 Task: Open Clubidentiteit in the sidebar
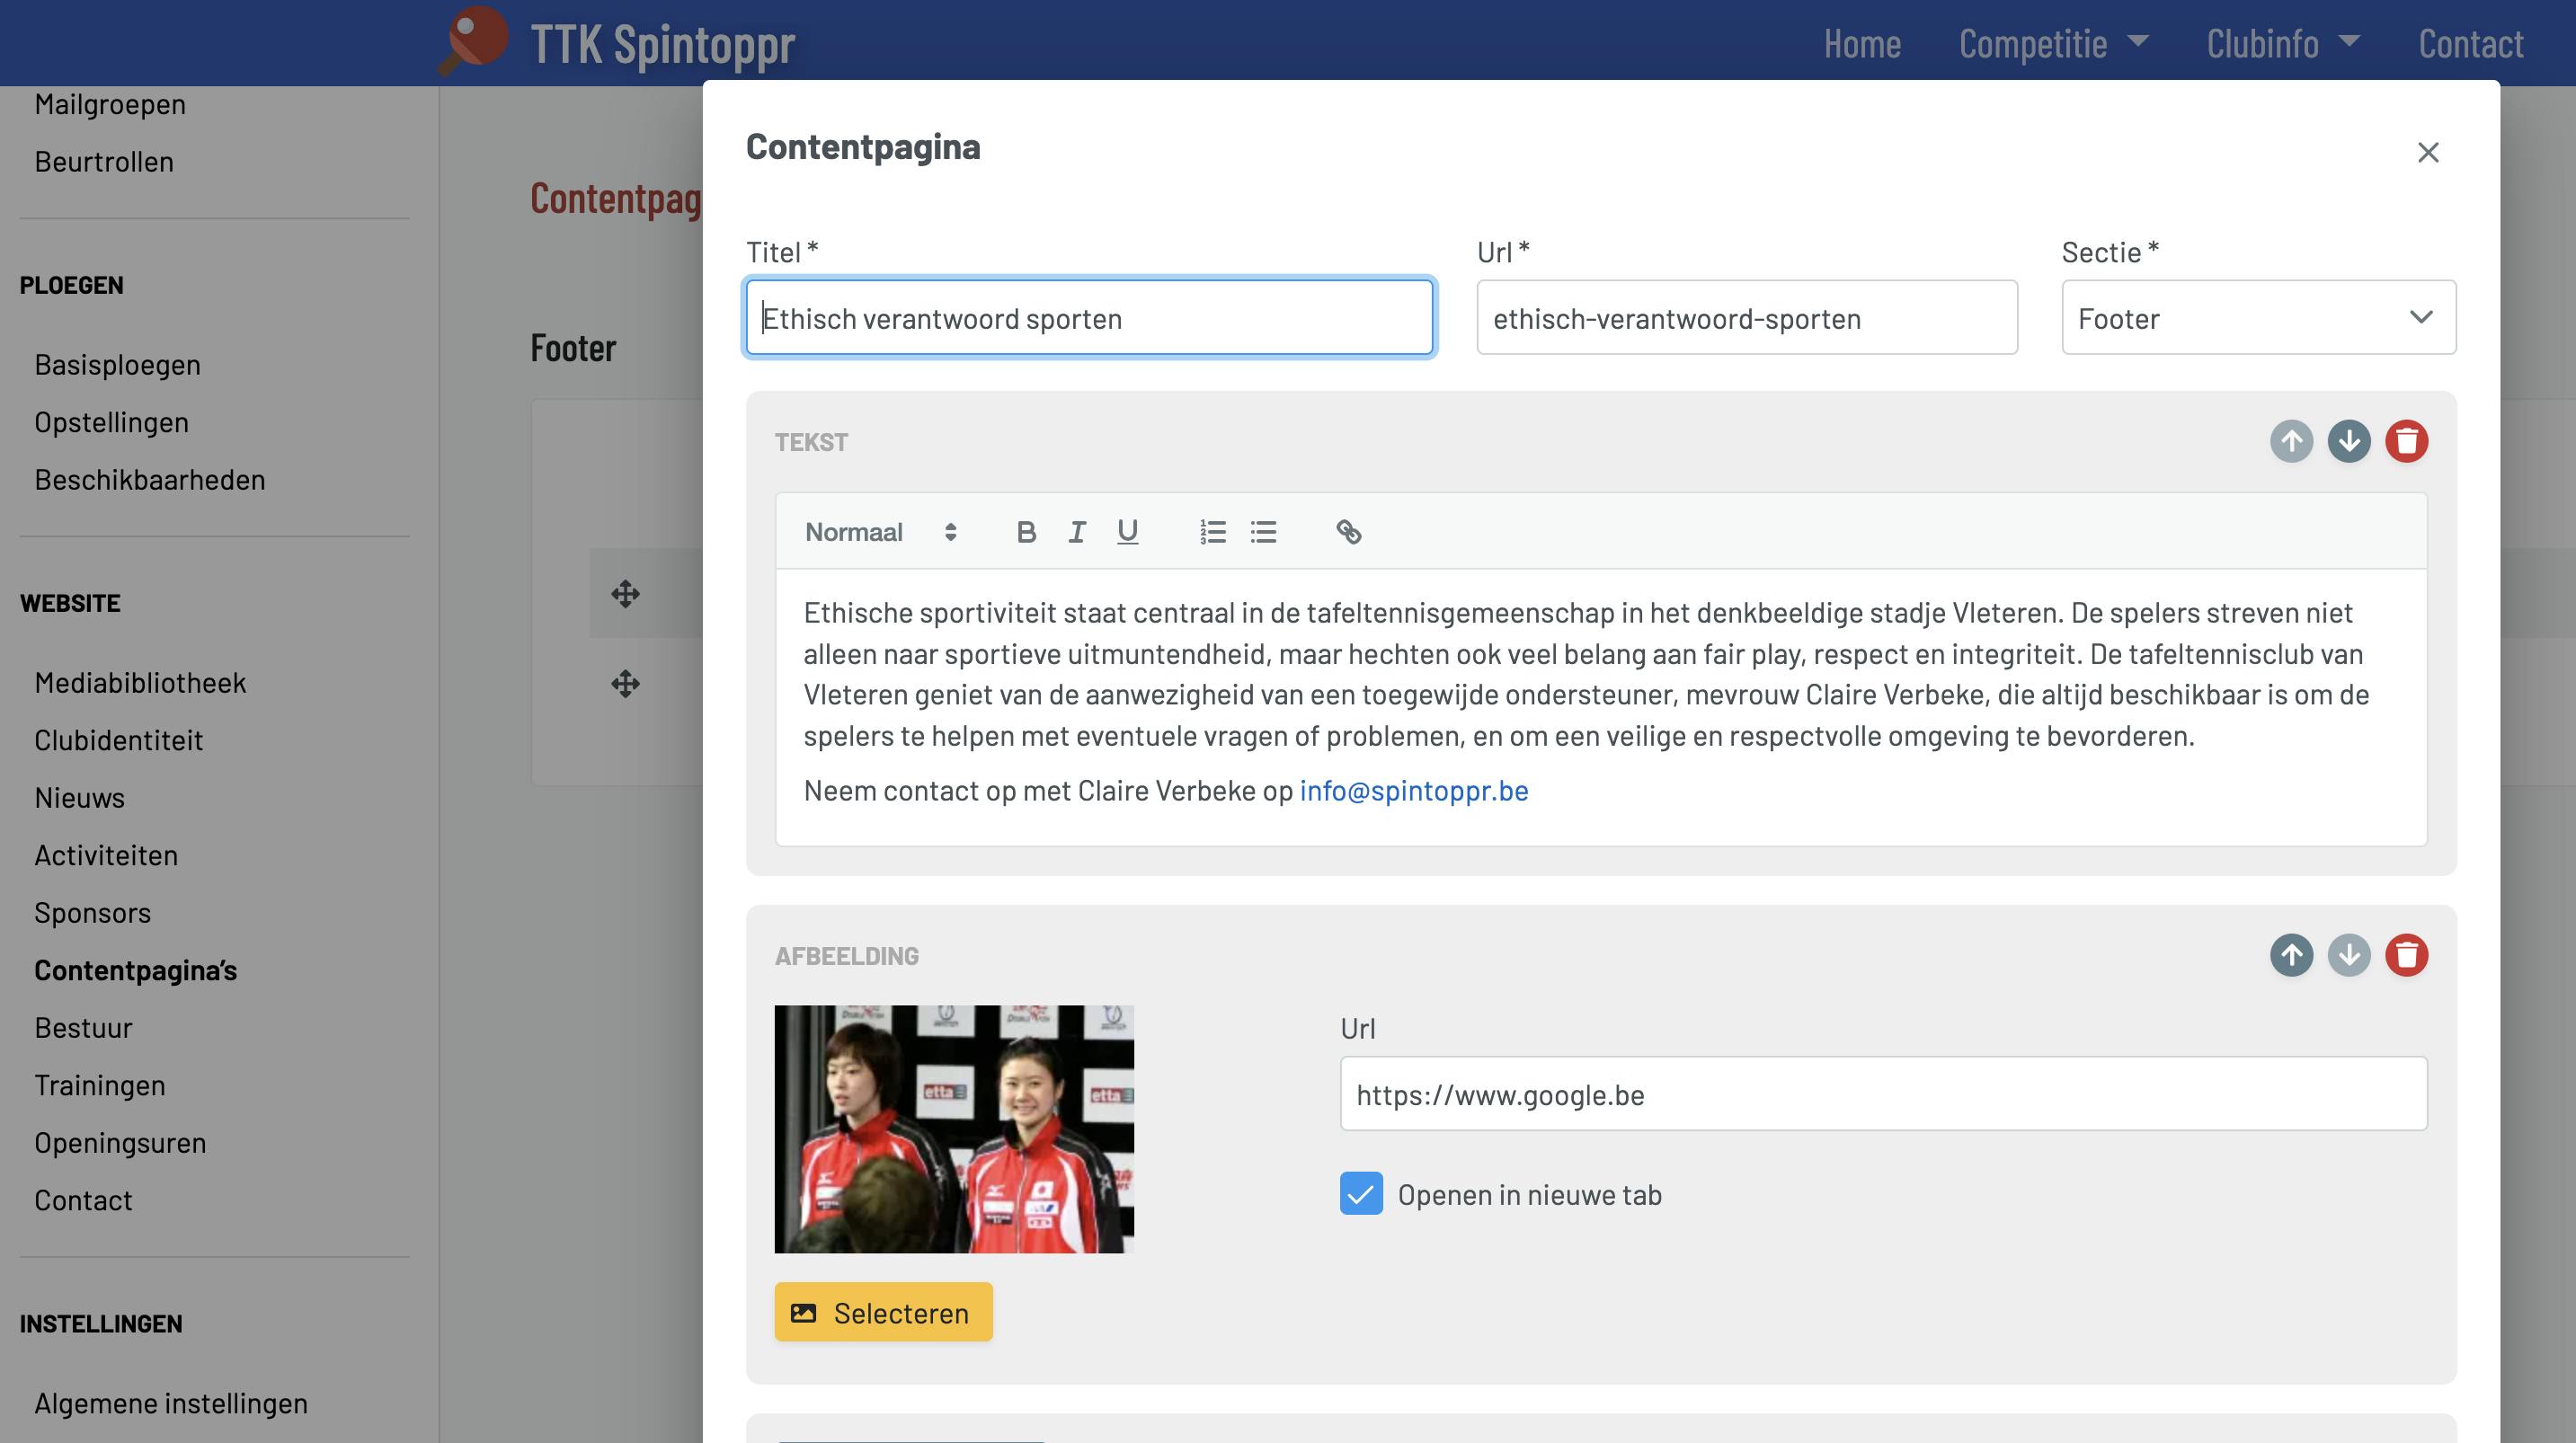point(118,740)
